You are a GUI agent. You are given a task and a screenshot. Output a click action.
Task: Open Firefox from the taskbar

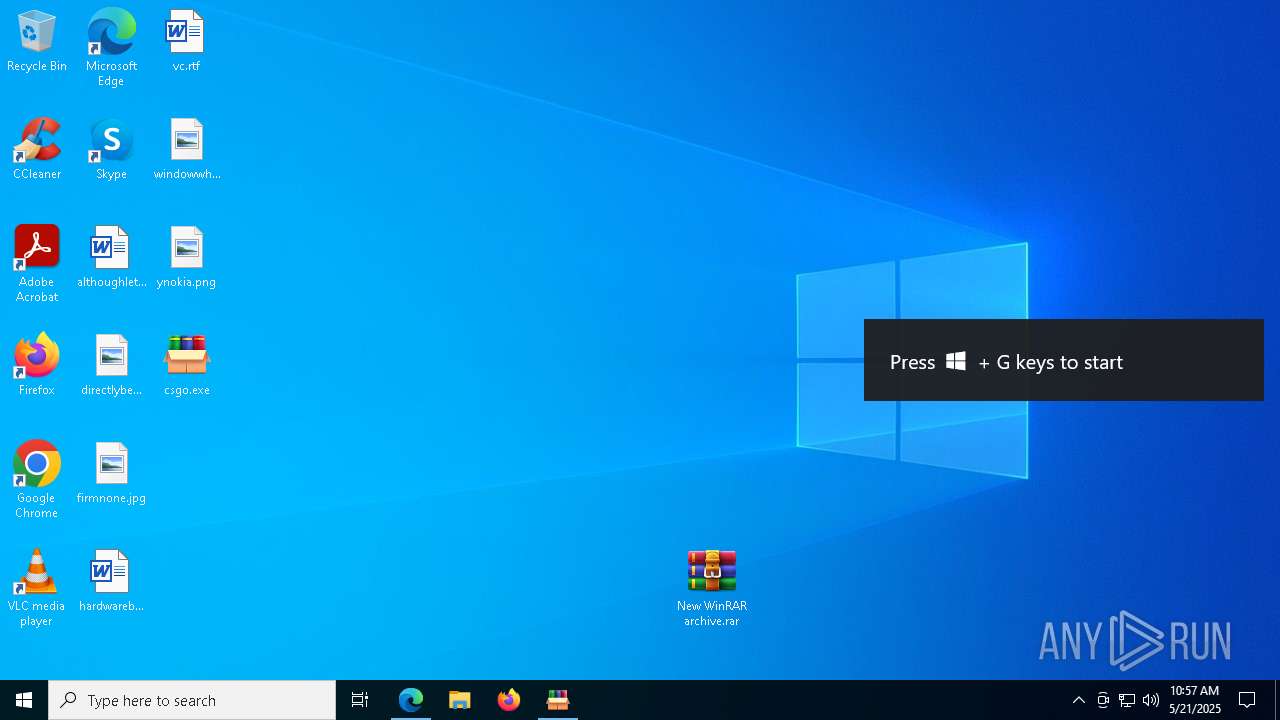tap(509, 700)
